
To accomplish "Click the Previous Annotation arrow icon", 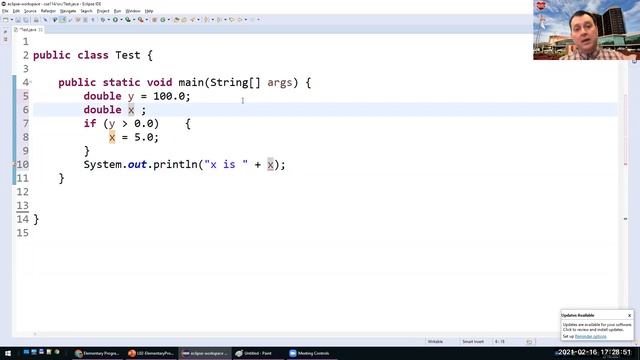I will point(218,20).
